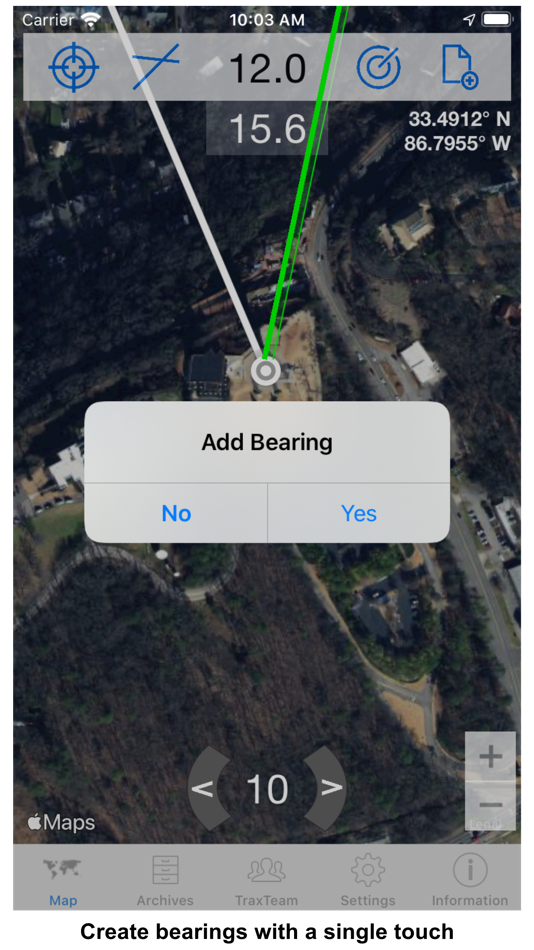Select the crossed lines bearing icon
Viewport: 534px width, 950px height.
(156, 66)
